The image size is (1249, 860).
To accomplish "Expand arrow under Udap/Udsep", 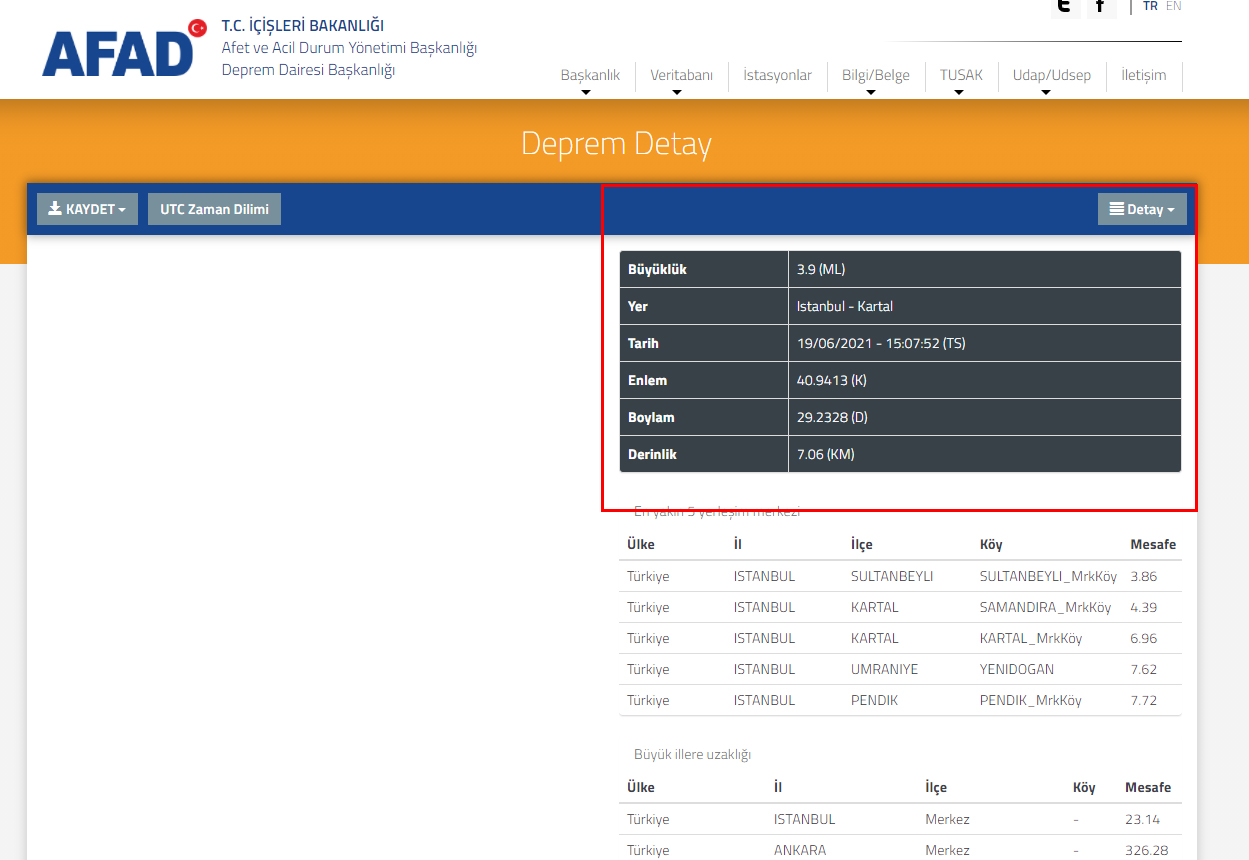I will 1046,93.
